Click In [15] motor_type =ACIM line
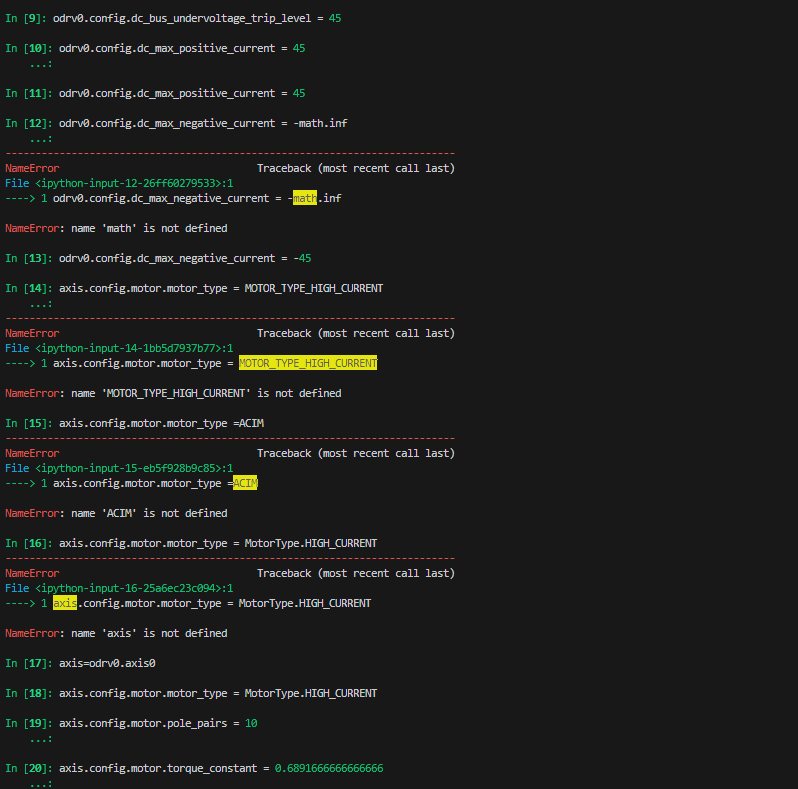Image resolution: width=798 pixels, height=789 pixels. click(x=134, y=424)
